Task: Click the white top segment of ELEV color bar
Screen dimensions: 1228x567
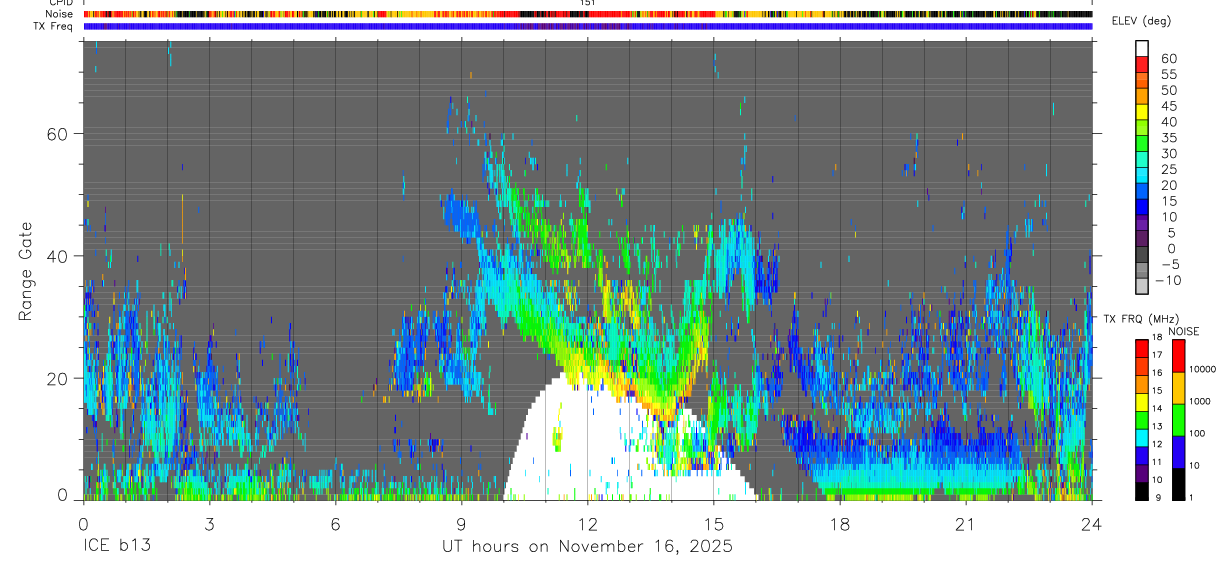Action: click(1142, 48)
